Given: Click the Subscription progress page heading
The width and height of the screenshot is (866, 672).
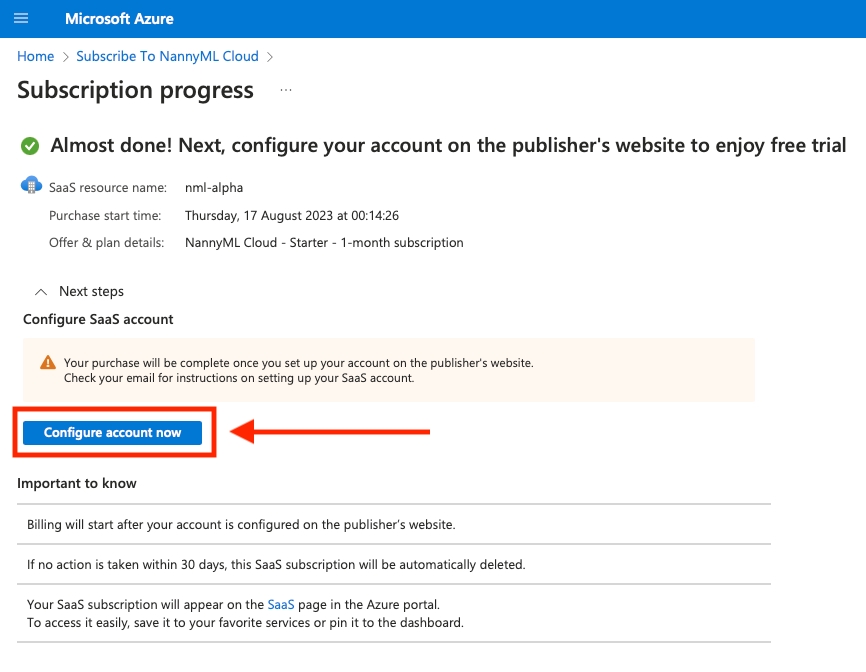Looking at the screenshot, I should point(135,90).
